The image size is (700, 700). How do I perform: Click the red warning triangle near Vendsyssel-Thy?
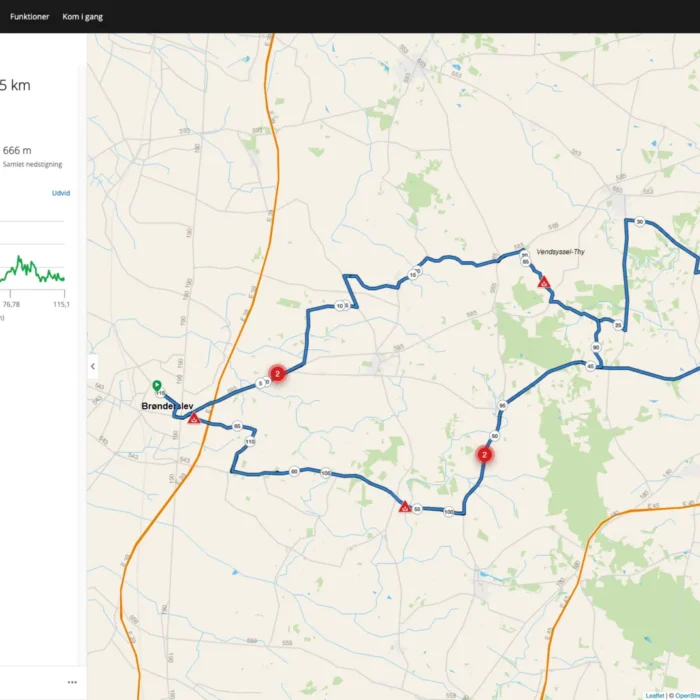coord(543,283)
